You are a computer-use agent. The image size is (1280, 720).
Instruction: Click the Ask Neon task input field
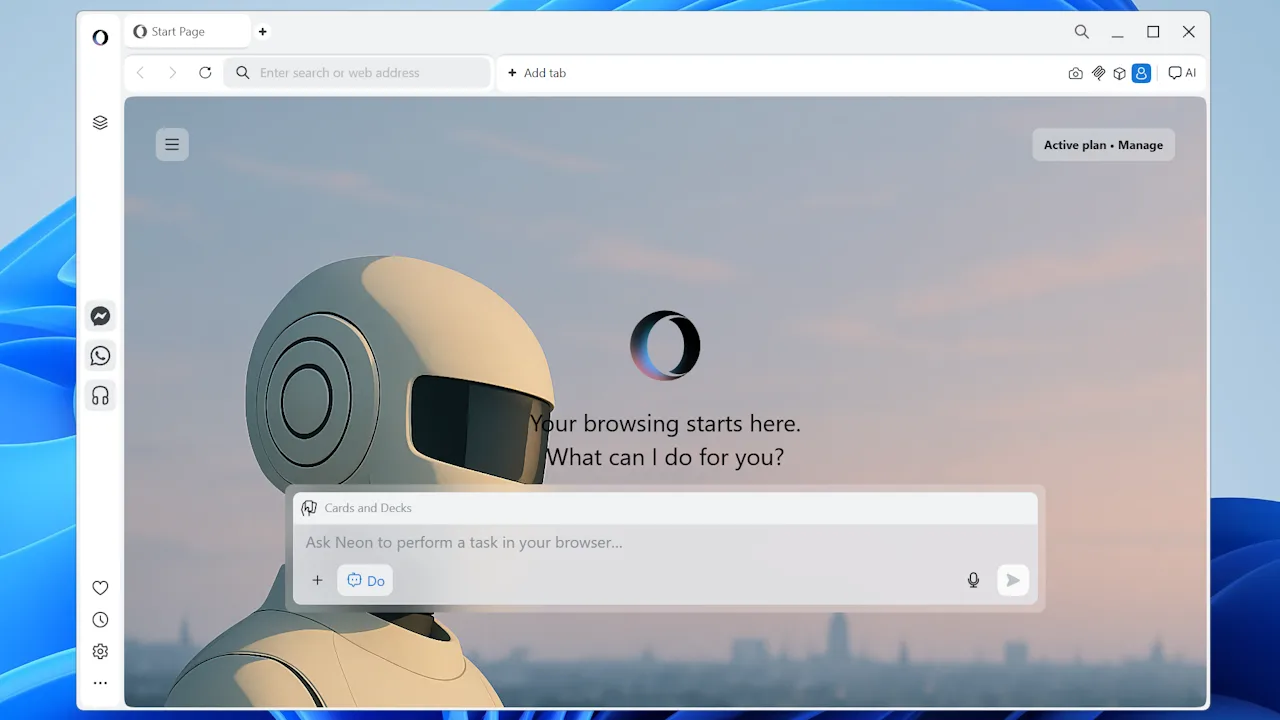tap(665, 543)
